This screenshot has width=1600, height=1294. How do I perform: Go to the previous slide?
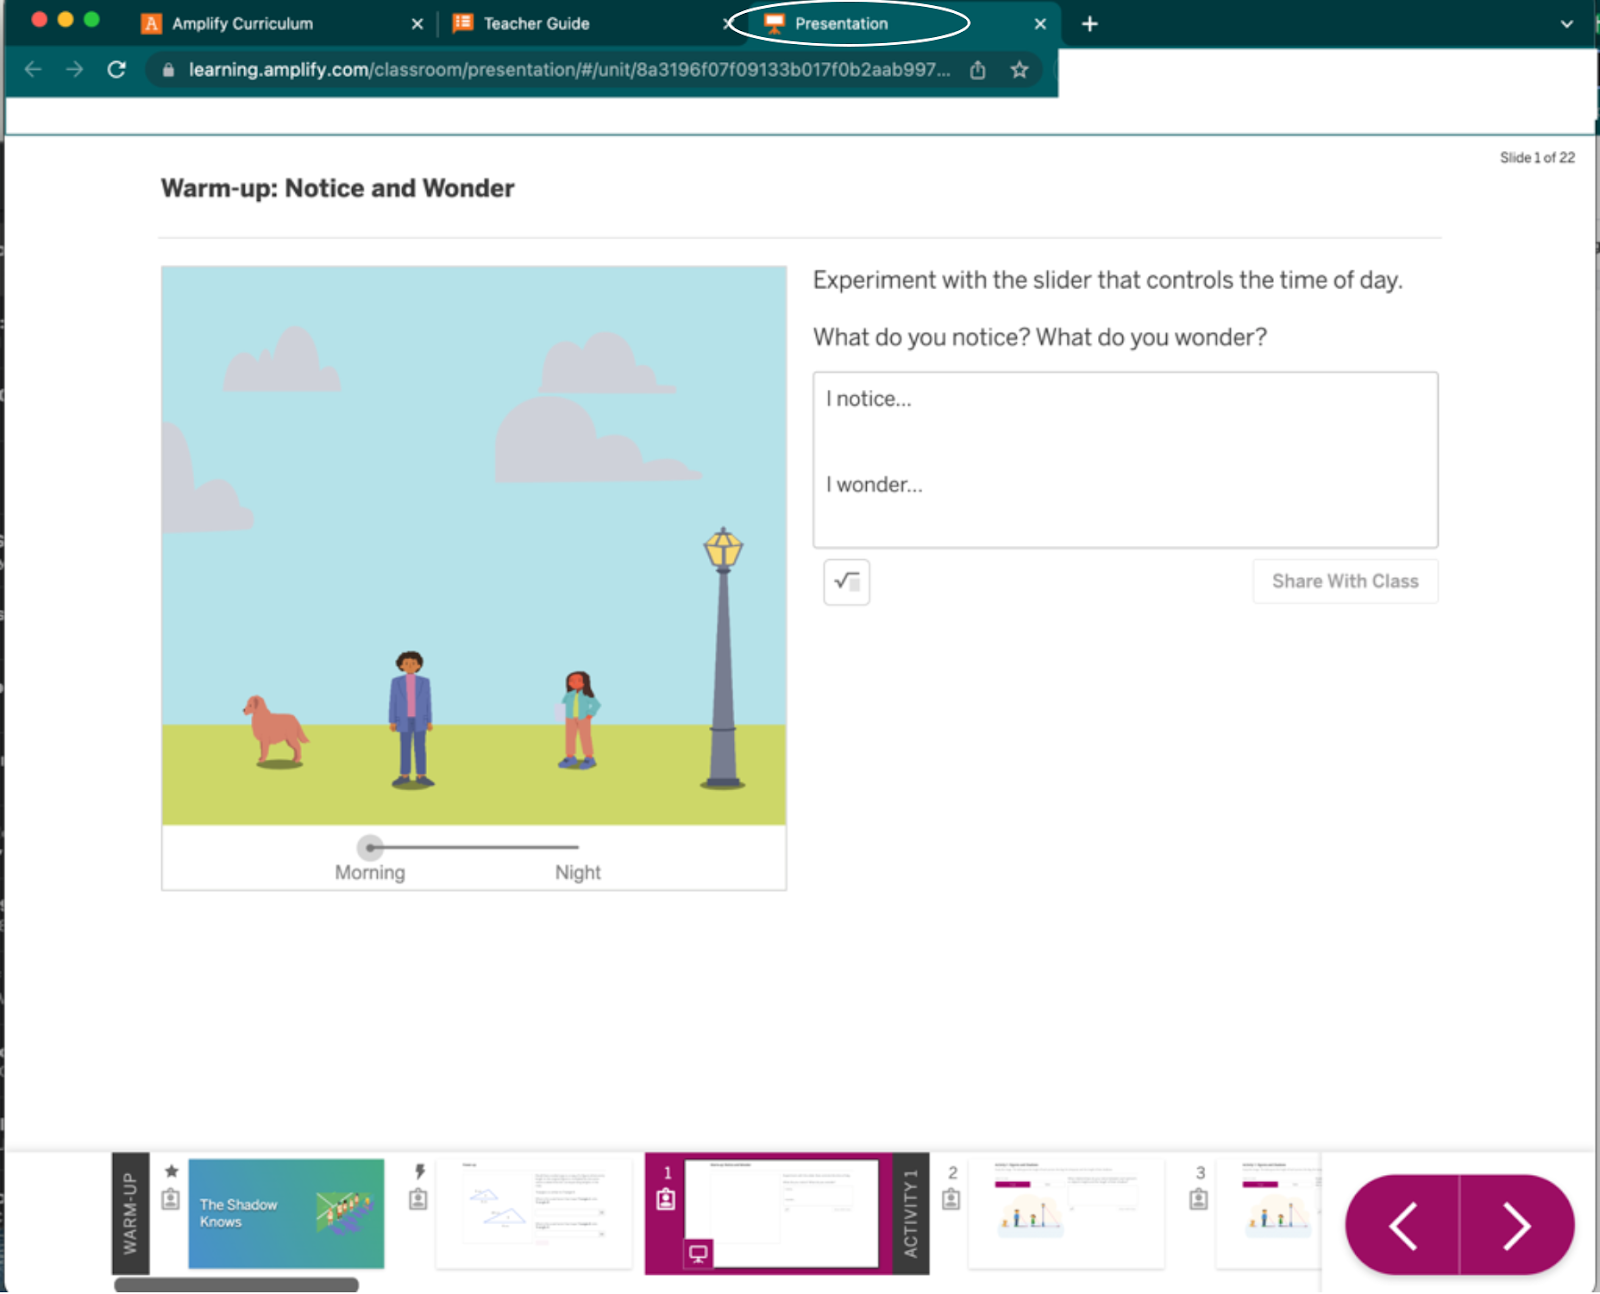click(1403, 1226)
